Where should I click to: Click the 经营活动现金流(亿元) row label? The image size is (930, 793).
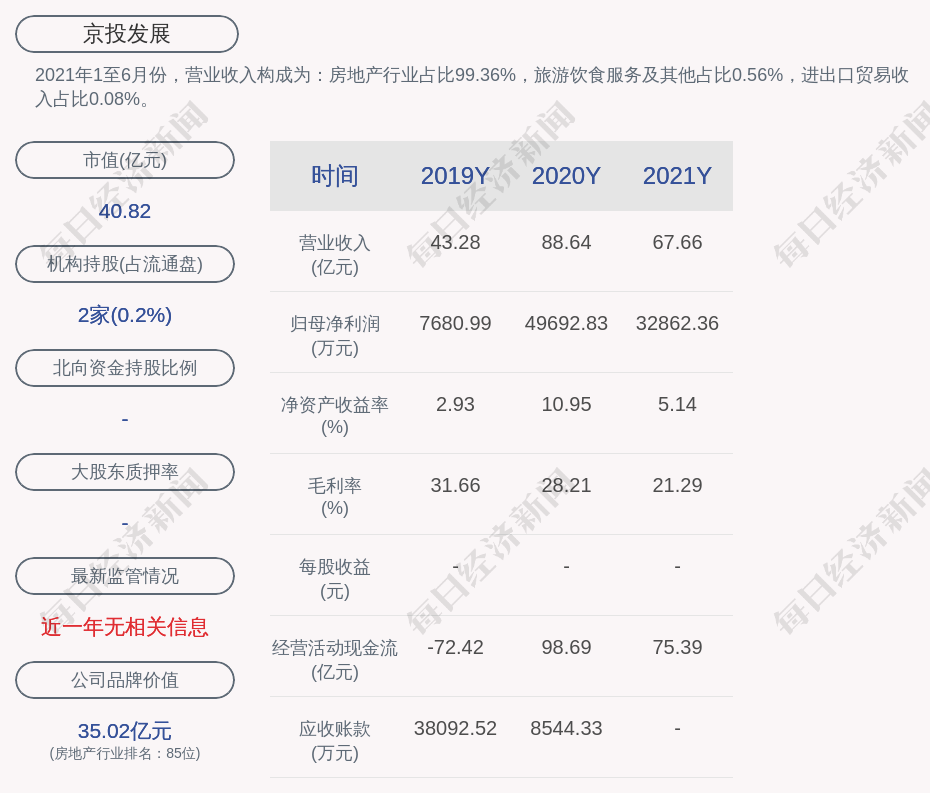tap(335, 660)
